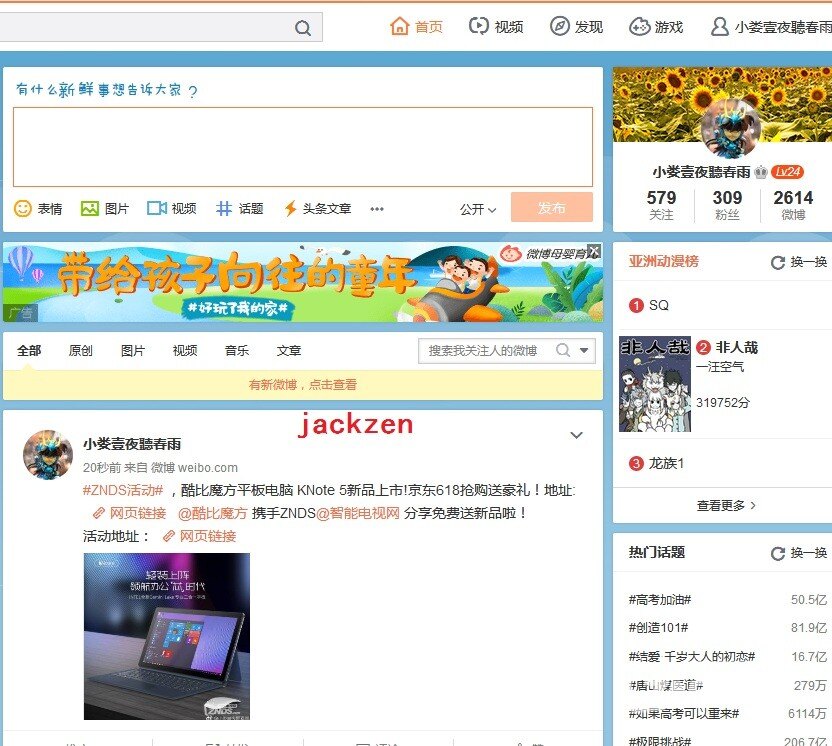Open post author's avatar in feed
The image size is (832, 746).
click(48, 455)
